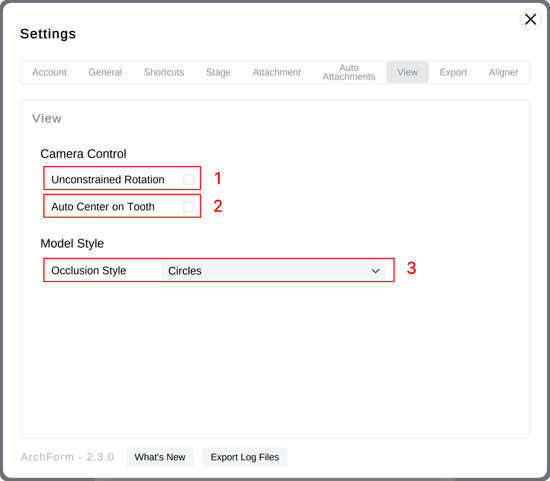The height and width of the screenshot is (481, 550).
Task: Select the View tab
Action: 407,72
